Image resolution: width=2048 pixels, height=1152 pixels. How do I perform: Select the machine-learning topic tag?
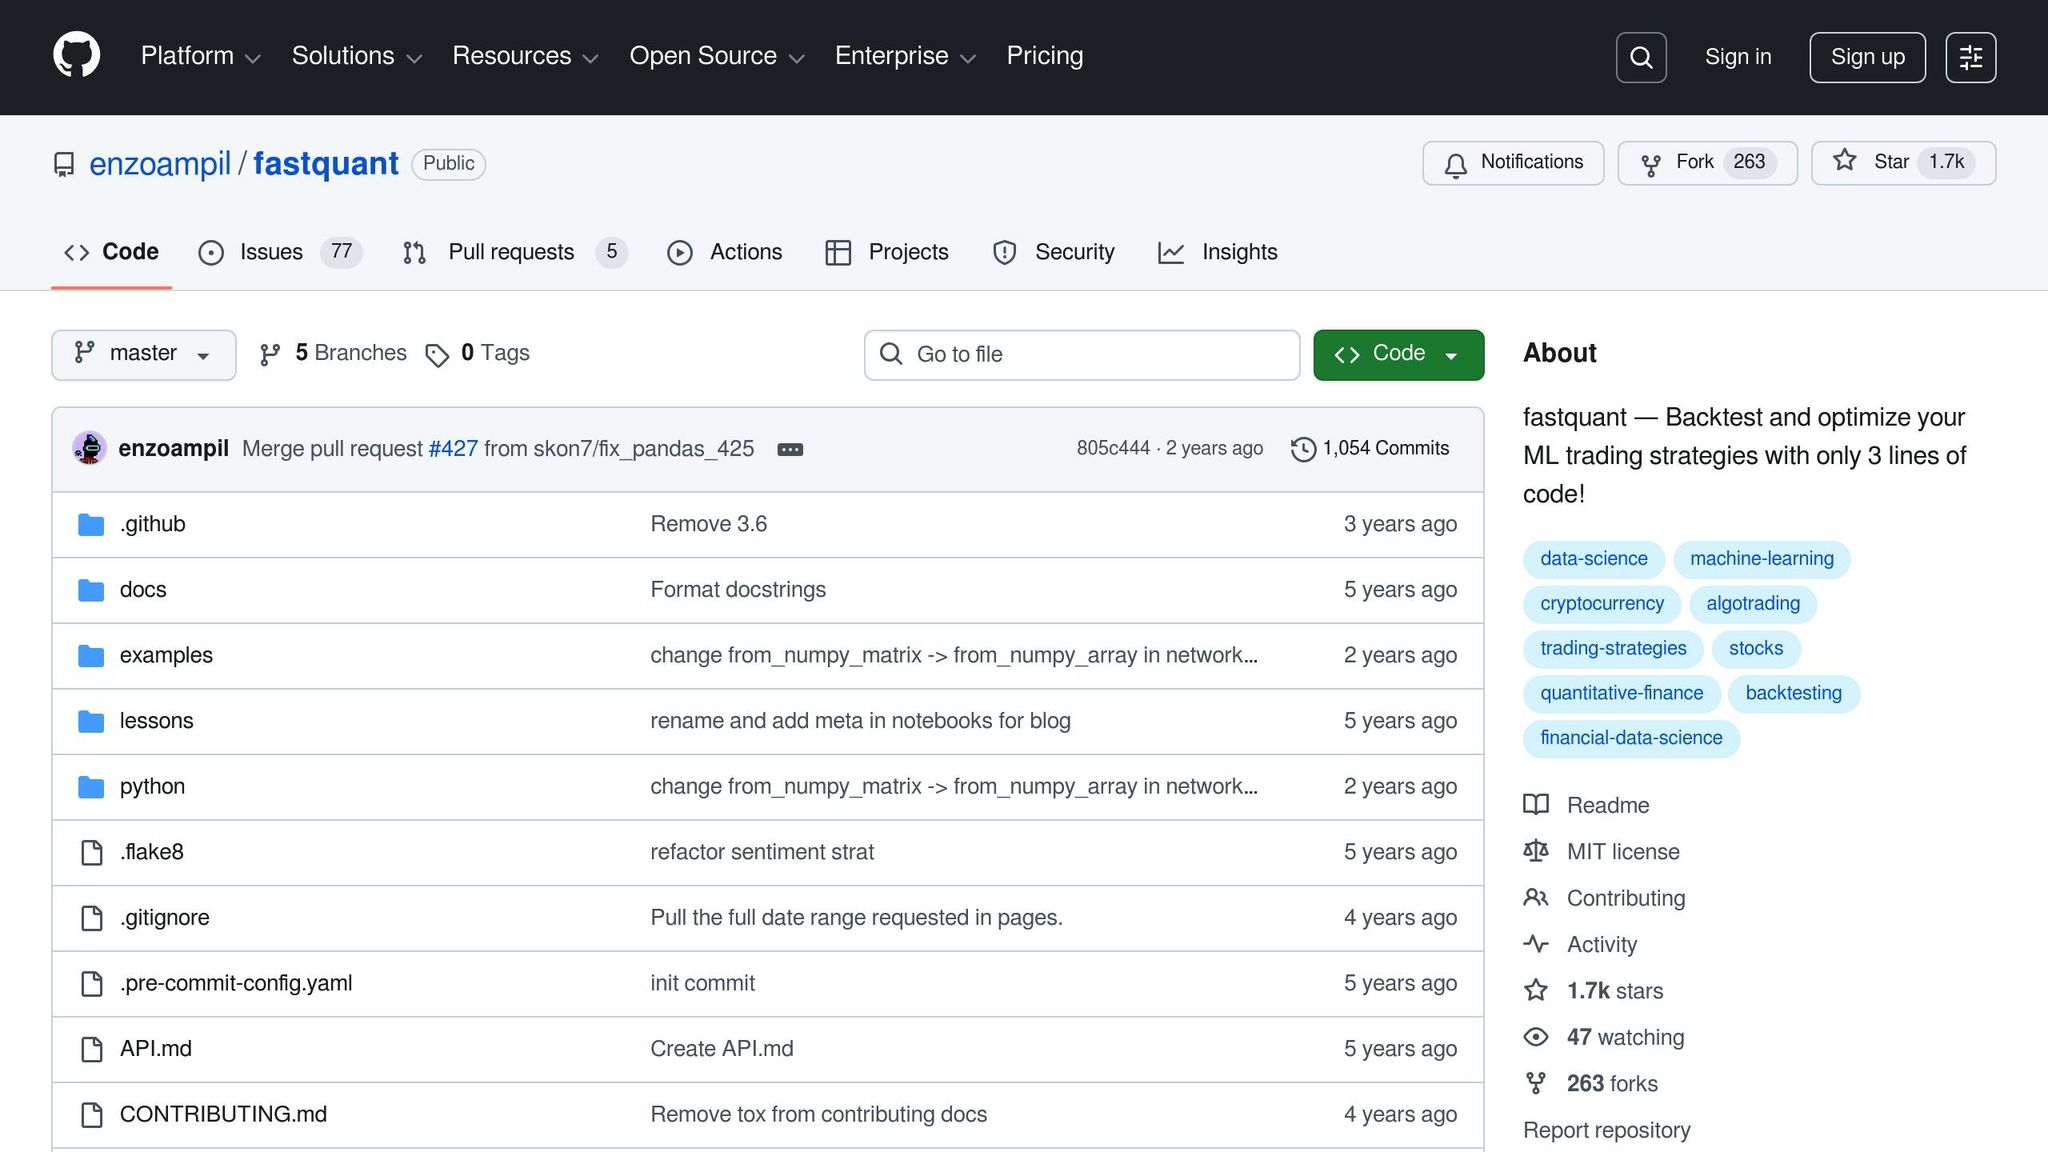coord(1761,559)
